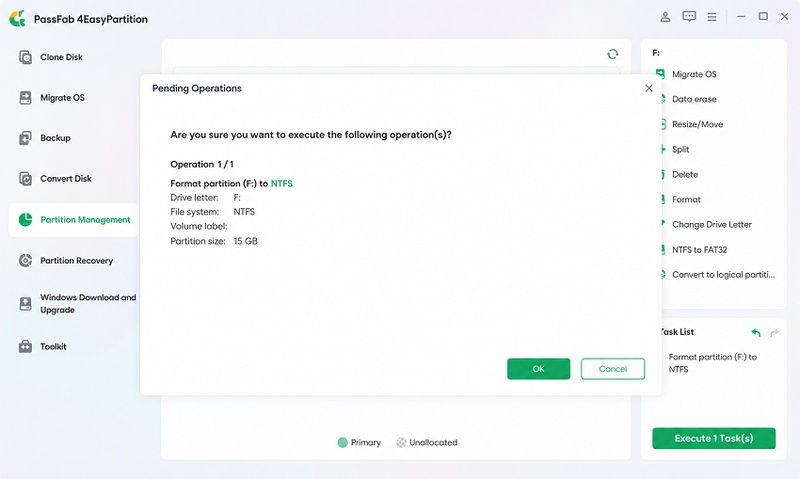Select the Migrate OS sidebar icon
This screenshot has height=479, width=800.
[x=25, y=97]
